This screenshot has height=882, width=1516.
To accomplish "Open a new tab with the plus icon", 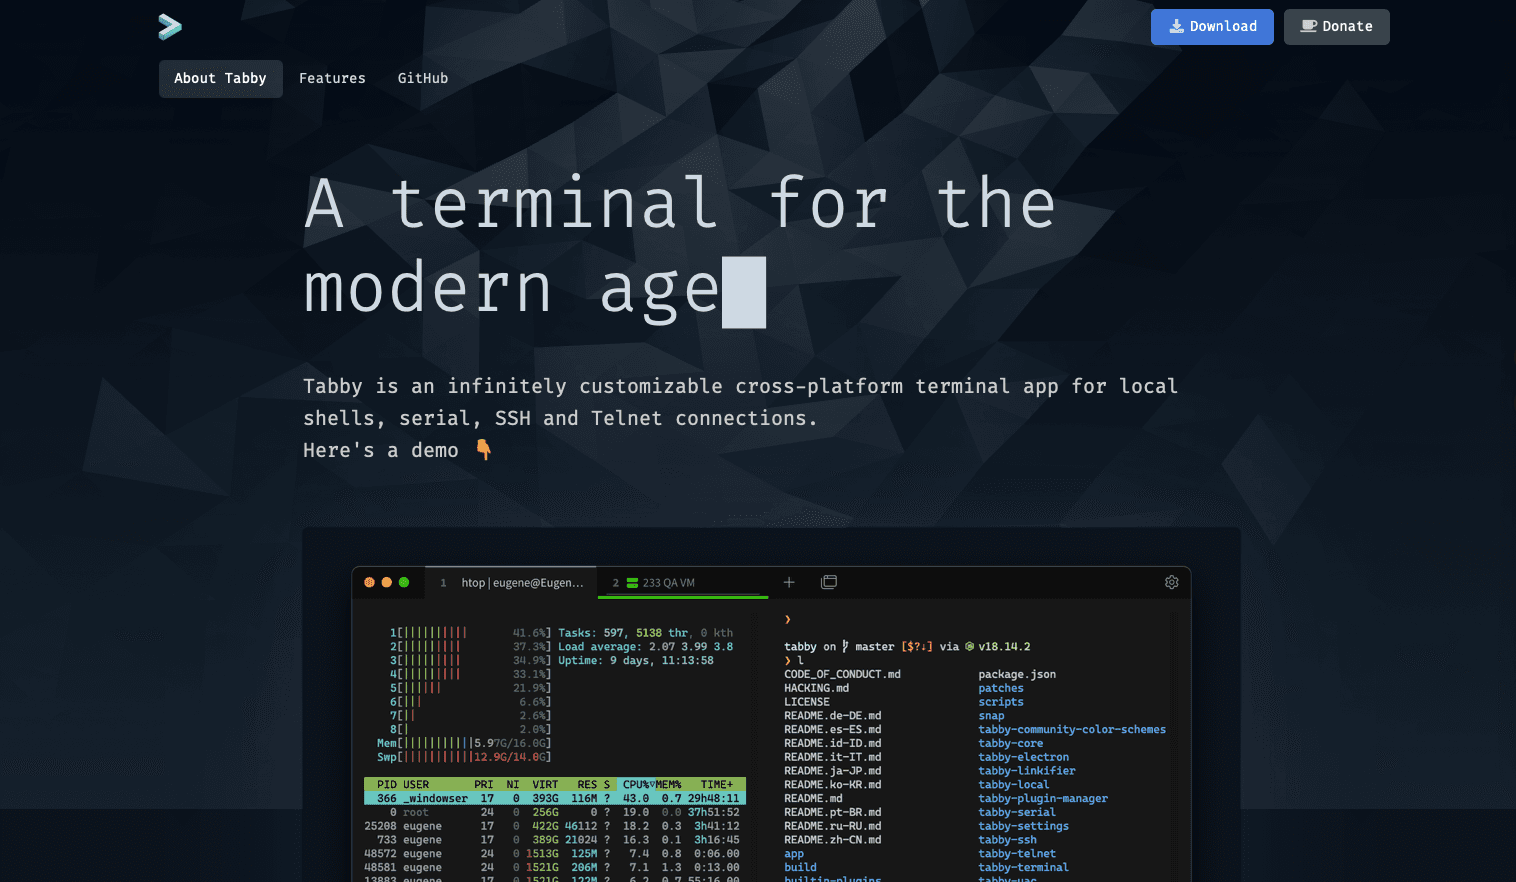I will 789,582.
